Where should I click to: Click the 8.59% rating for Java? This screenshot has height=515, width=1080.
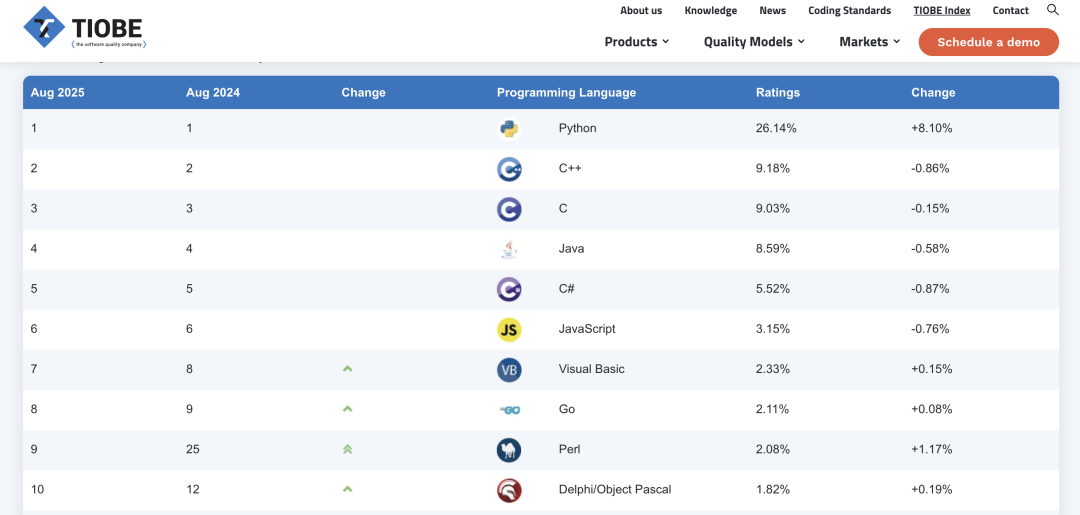(773, 249)
